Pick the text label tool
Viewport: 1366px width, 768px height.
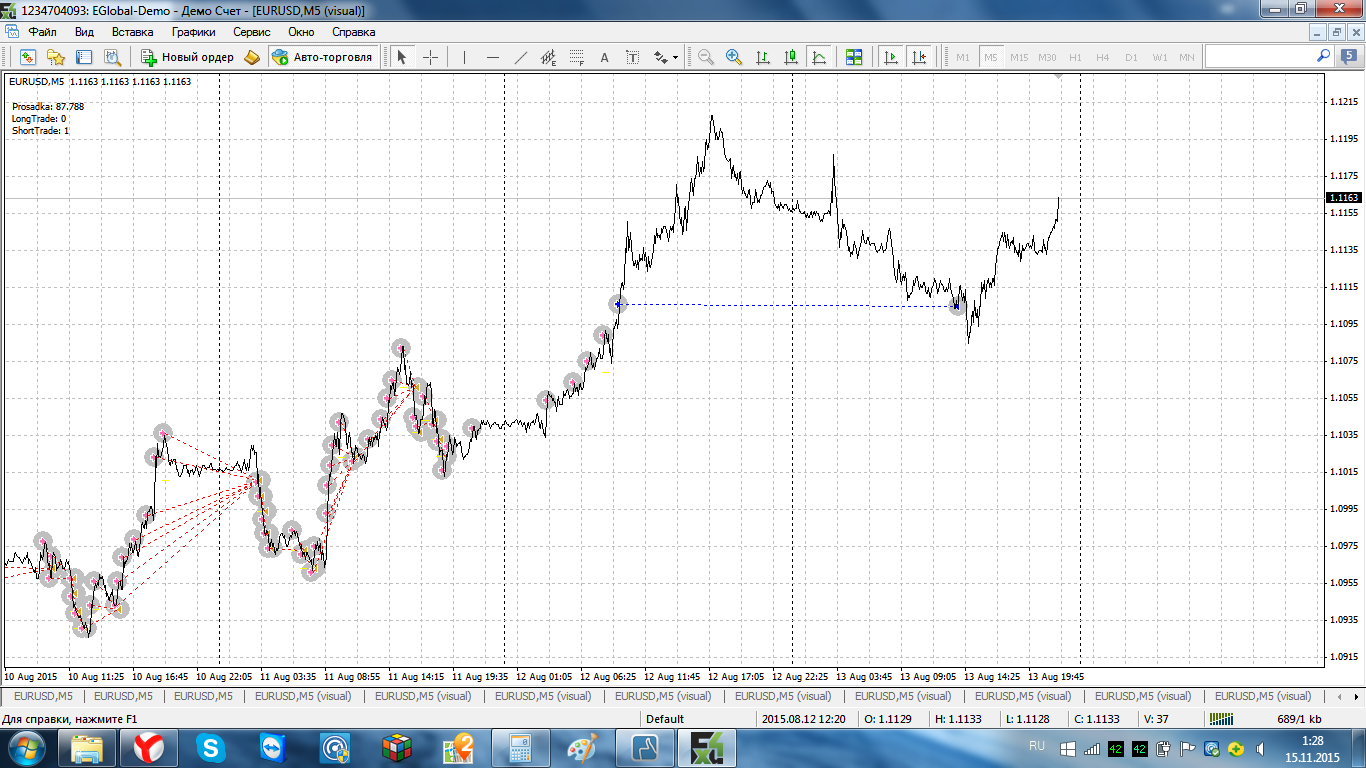pyautogui.click(x=604, y=57)
